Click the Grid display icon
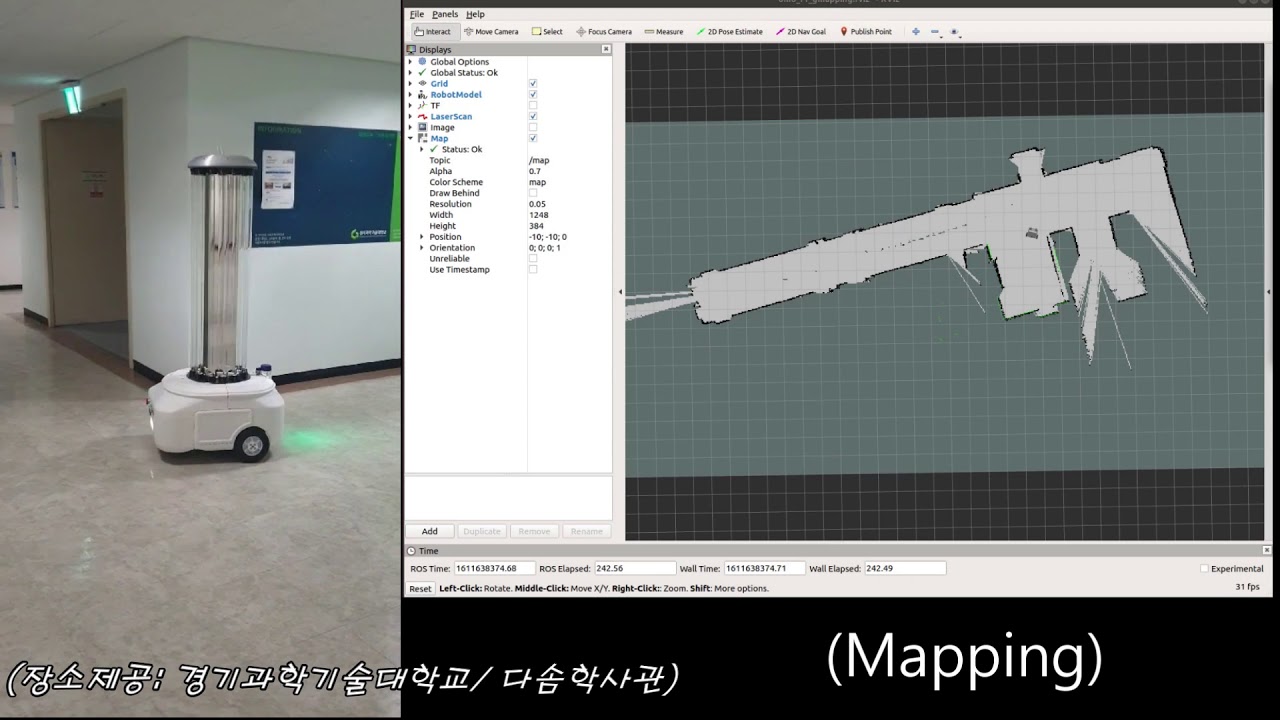 422,84
